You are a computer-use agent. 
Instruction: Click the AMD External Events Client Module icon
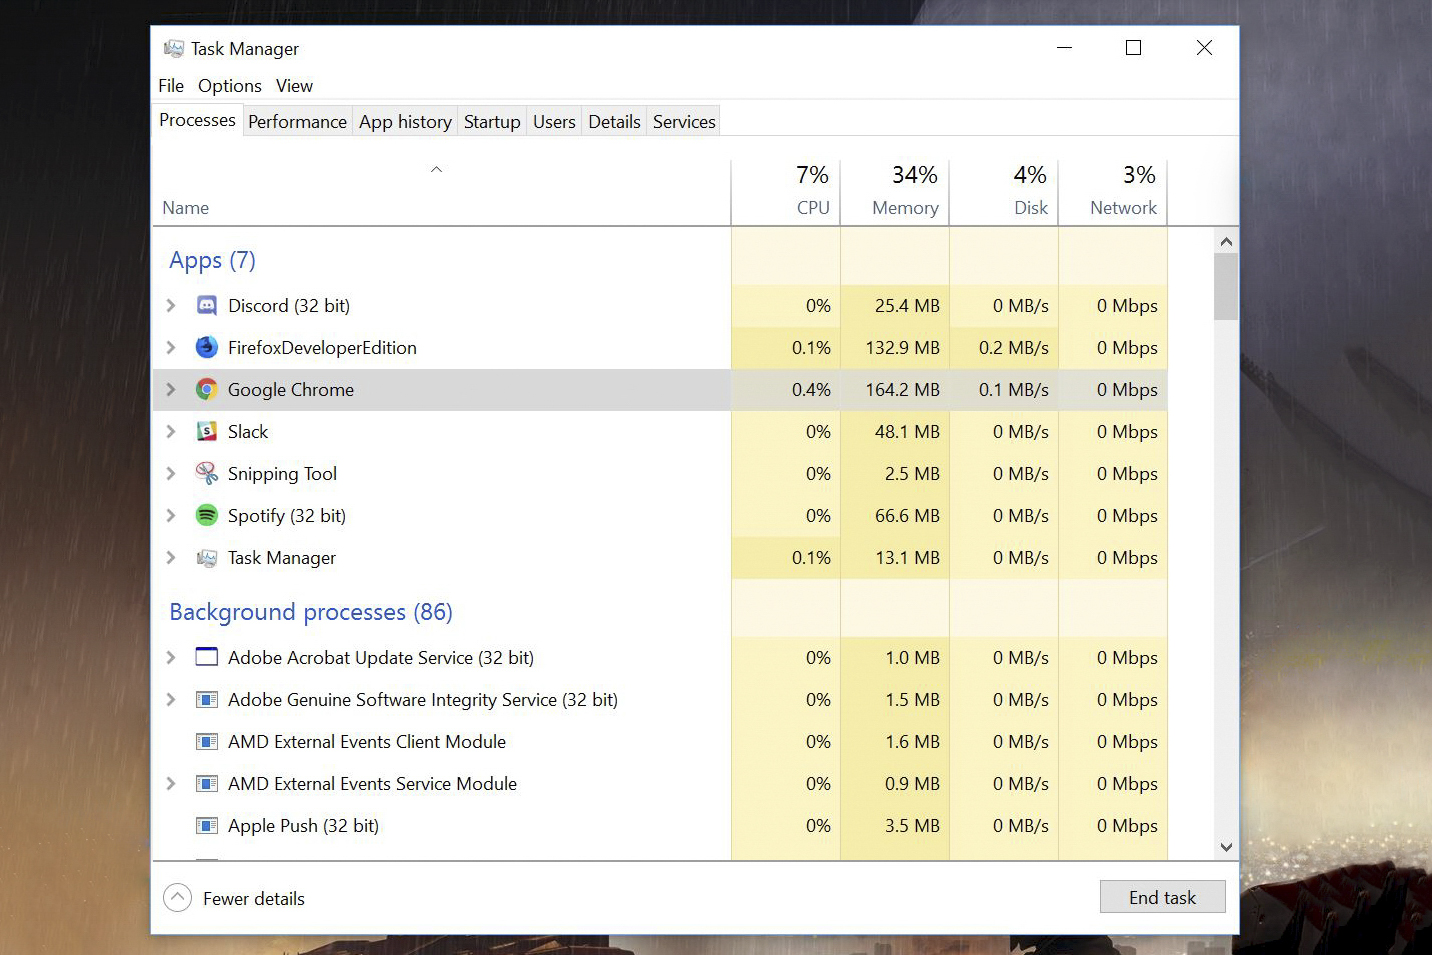(207, 742)
